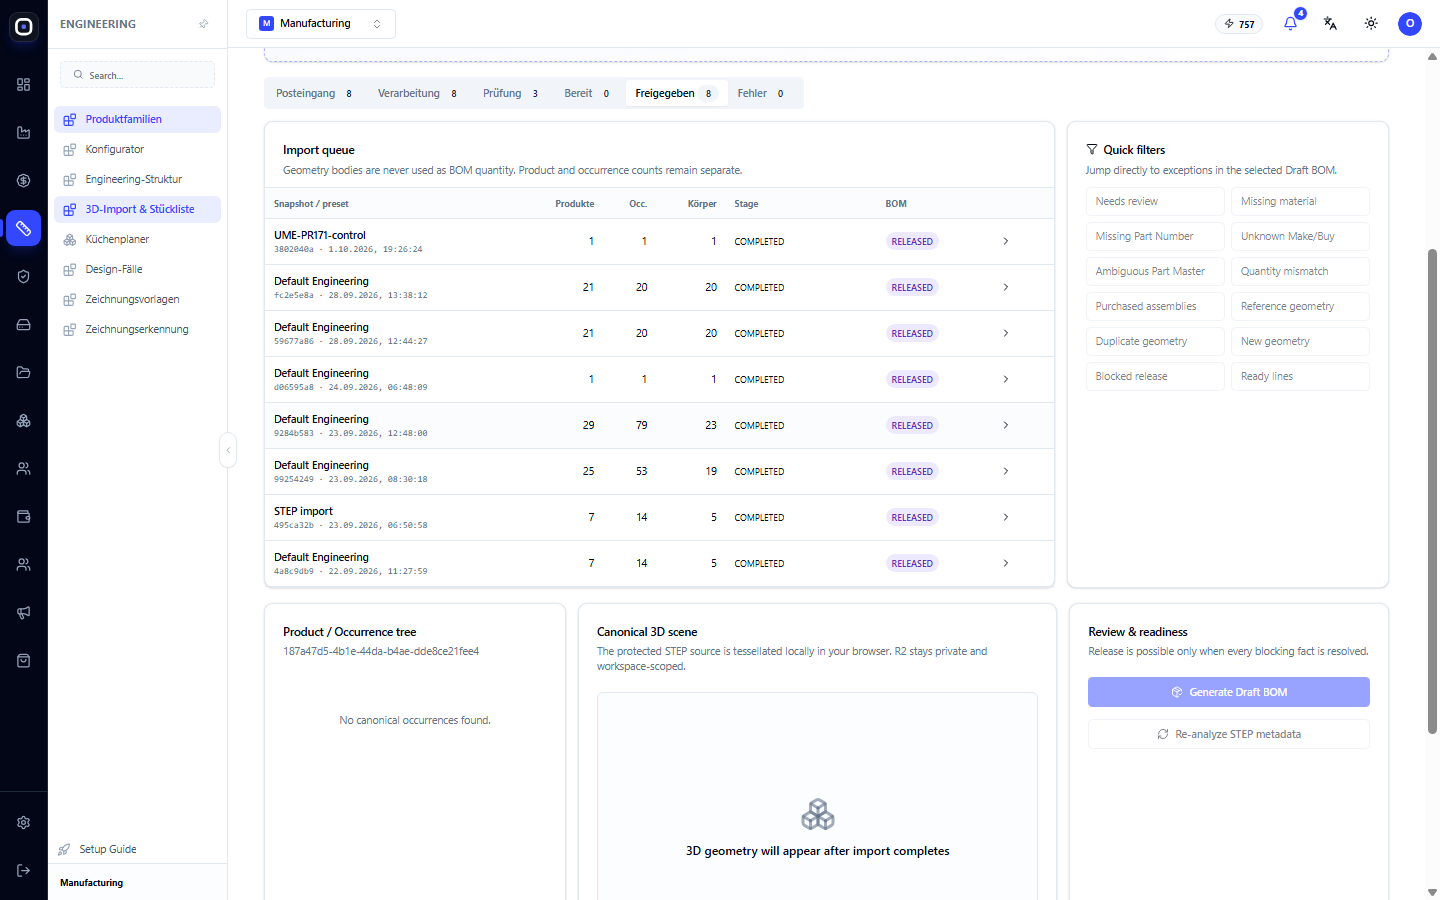
Task: Click the sidebar Search field
Action: pos(138,75)
